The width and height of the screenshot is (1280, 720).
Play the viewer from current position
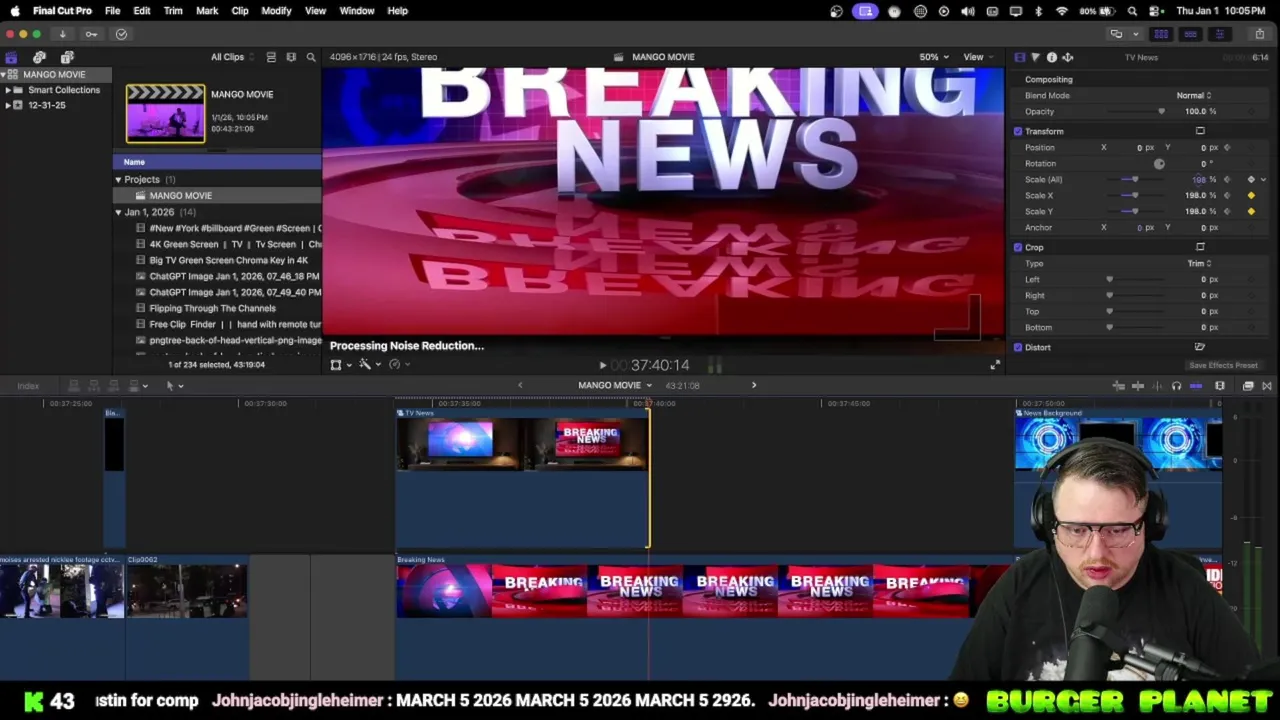click(x=602, y=366)
